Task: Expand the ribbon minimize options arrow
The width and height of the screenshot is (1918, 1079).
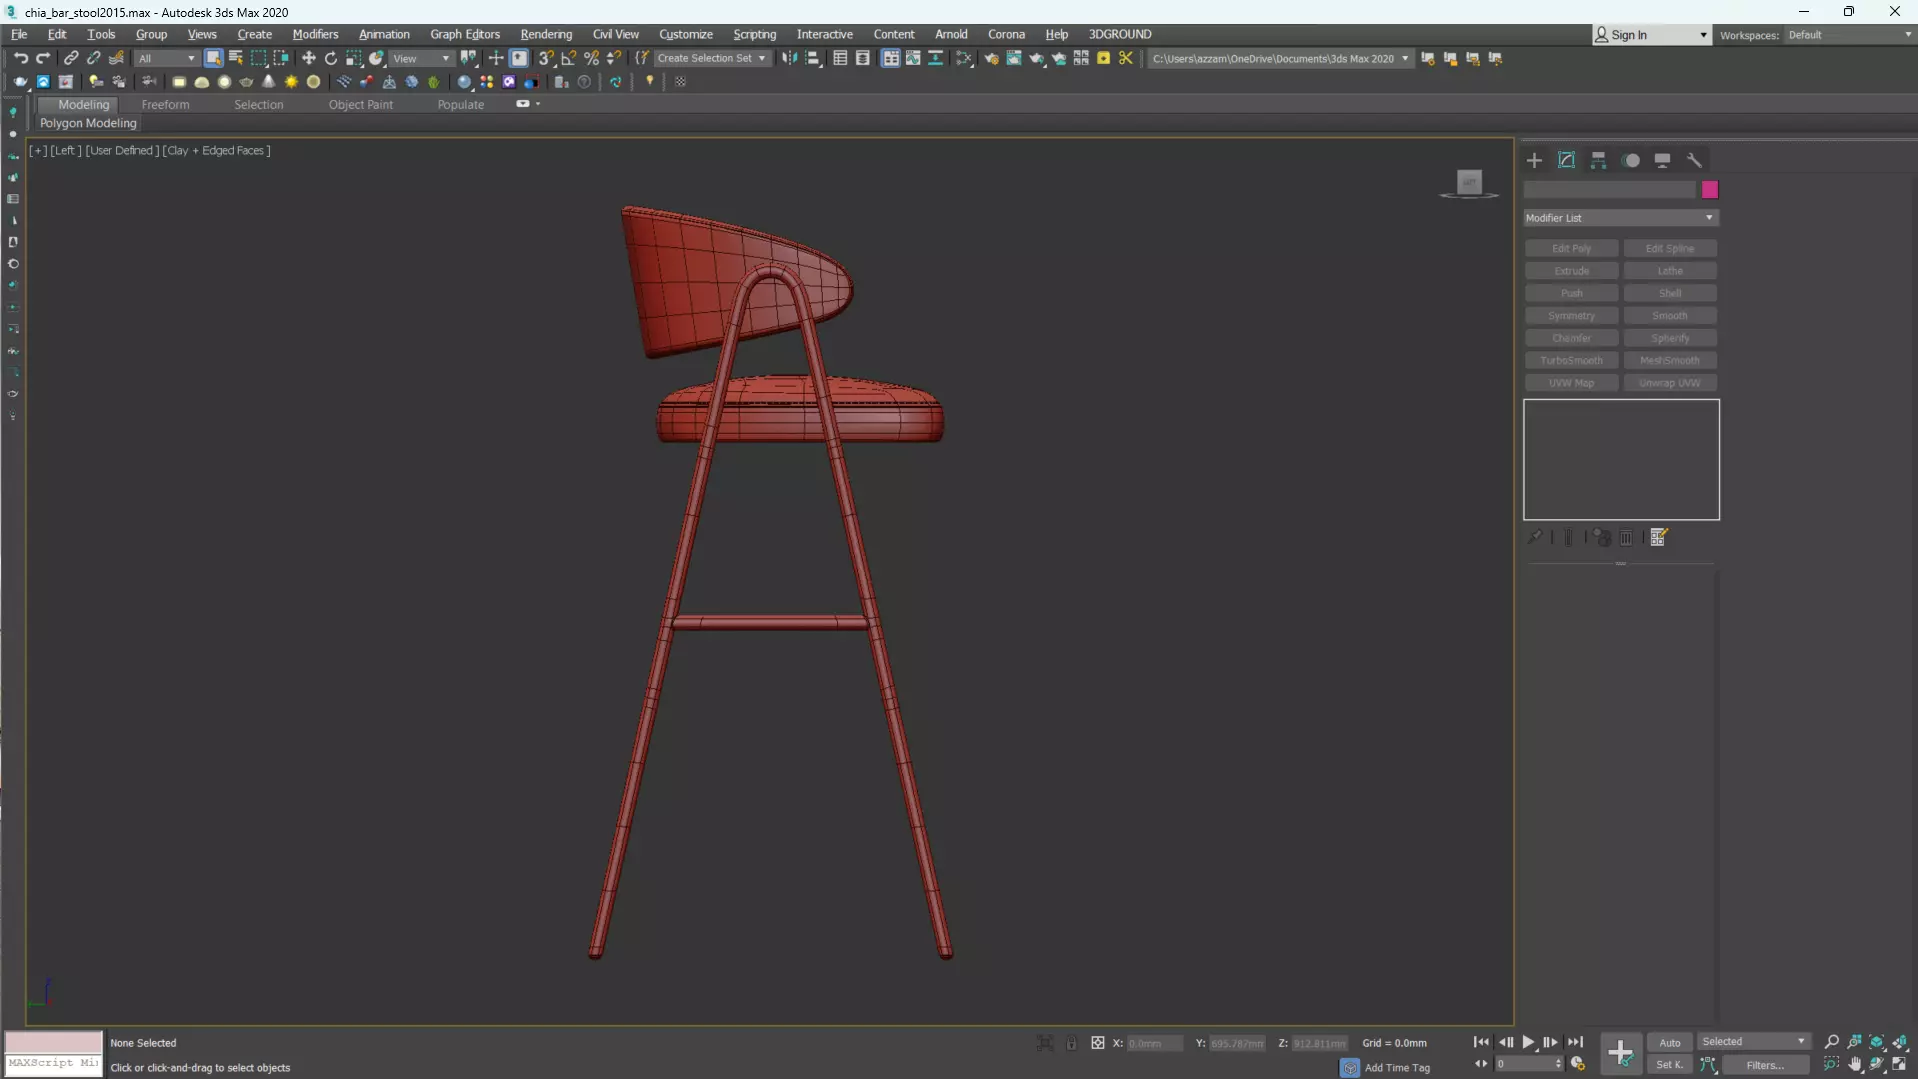Action: click(538, 104)
